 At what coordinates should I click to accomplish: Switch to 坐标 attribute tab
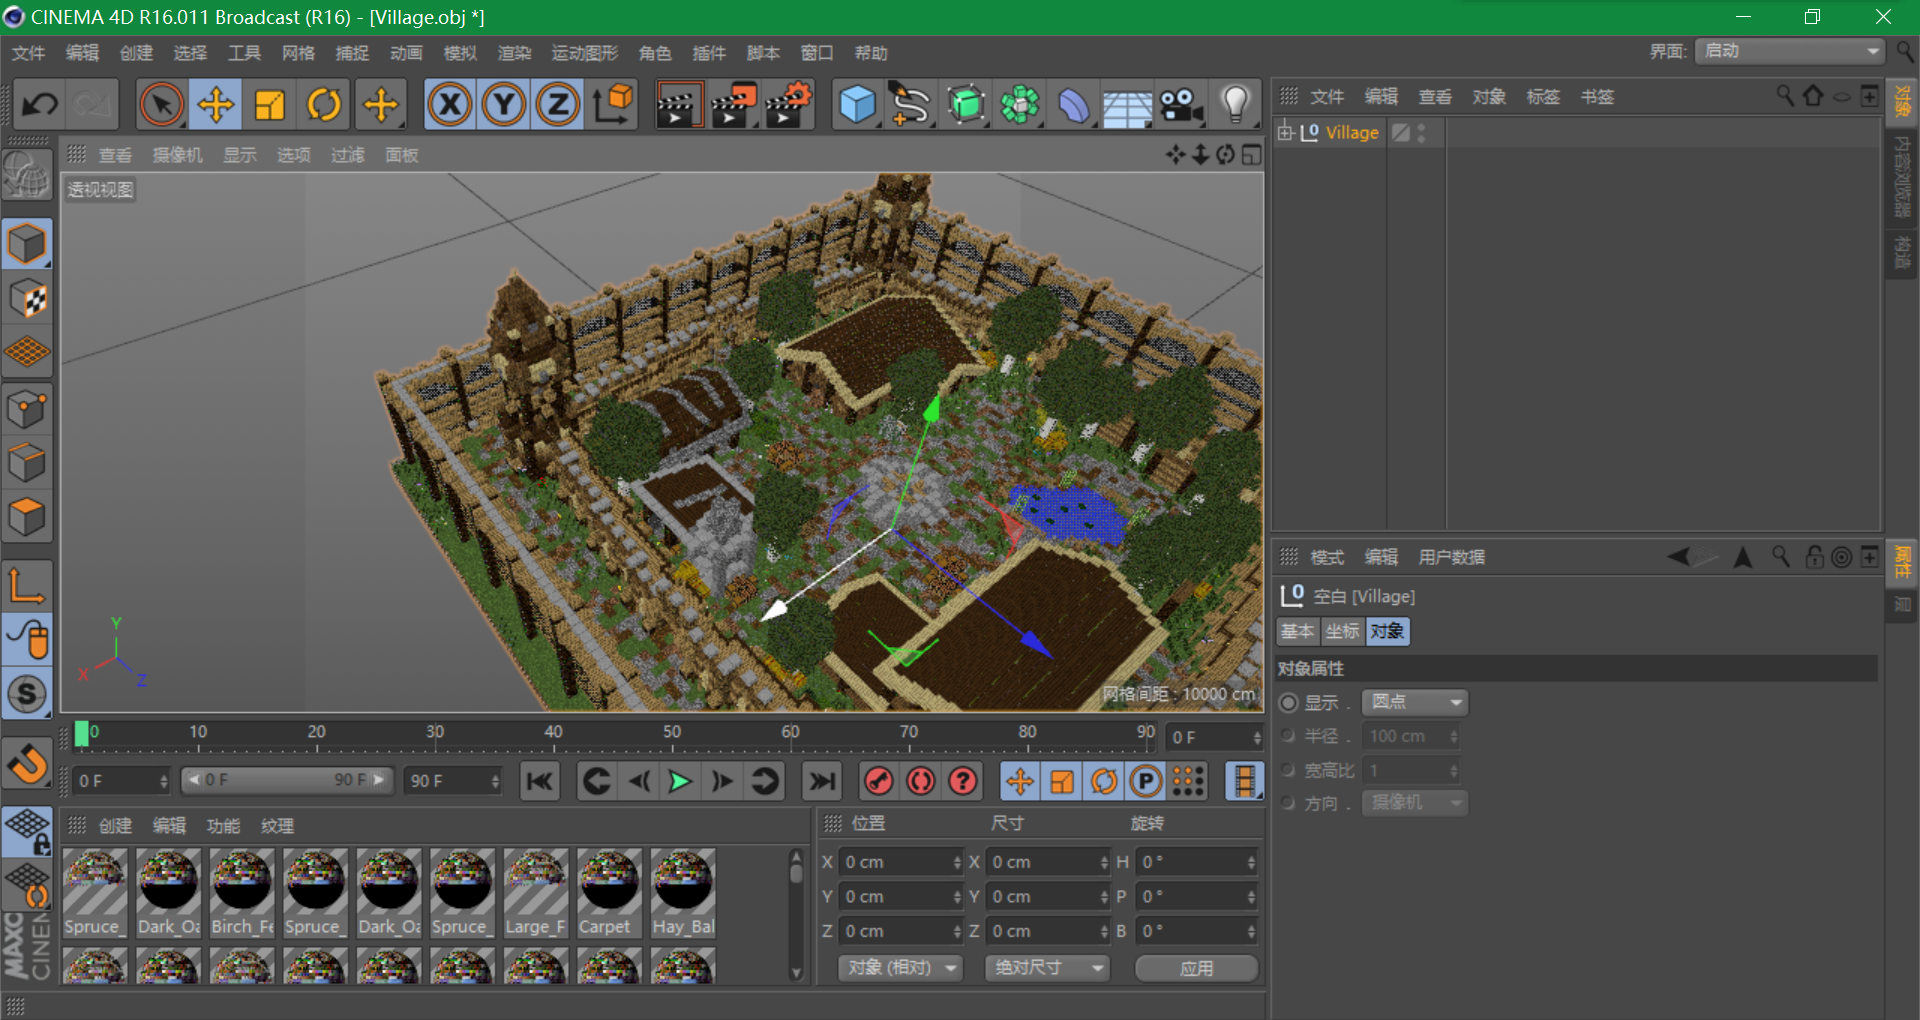click(1342, 631)
